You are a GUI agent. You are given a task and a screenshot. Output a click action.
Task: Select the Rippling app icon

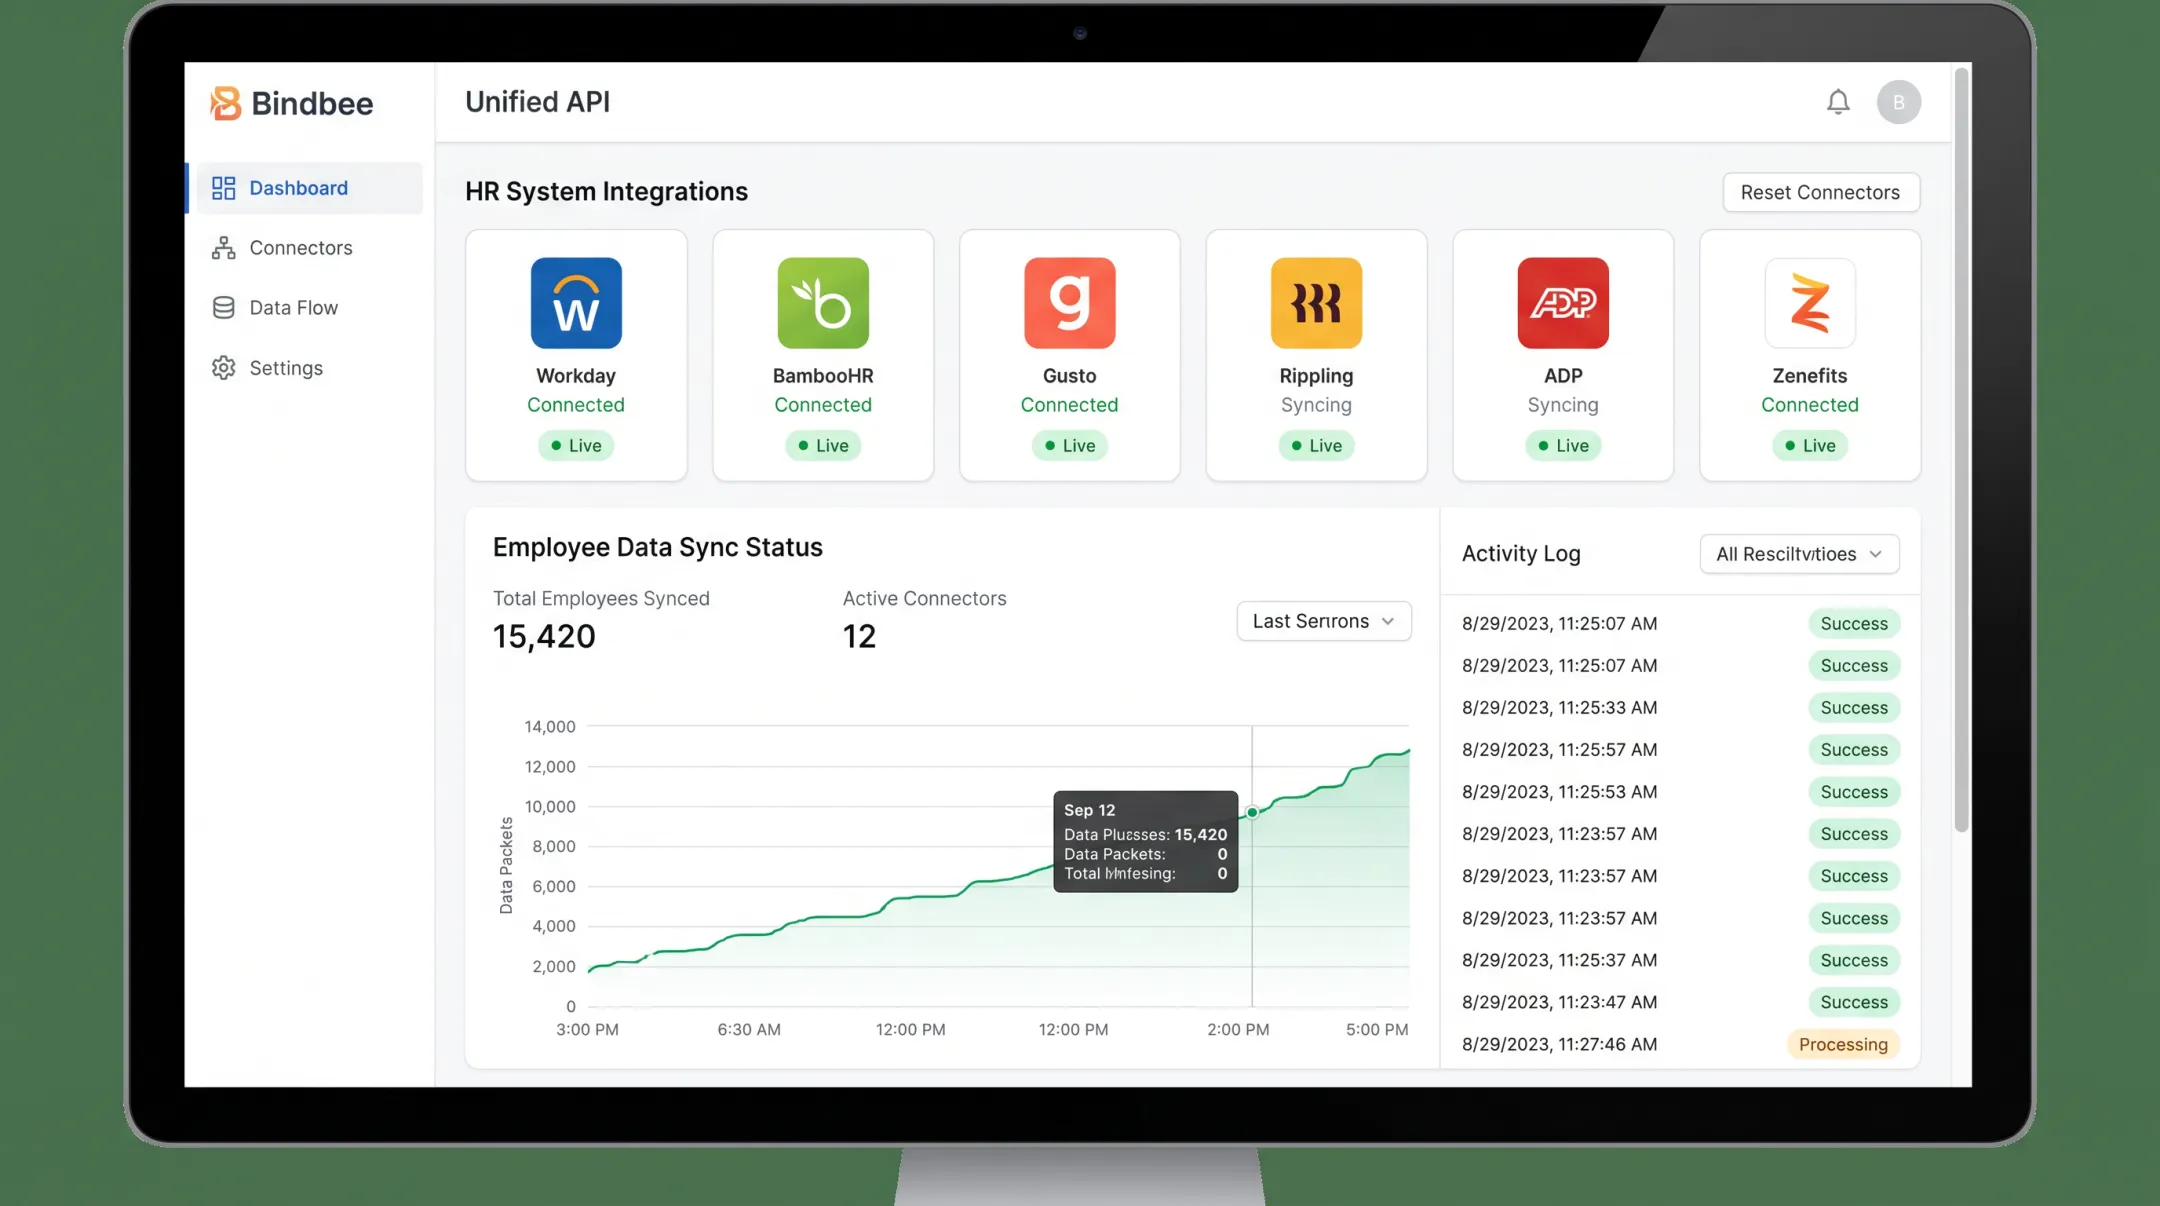(1316, 303)
